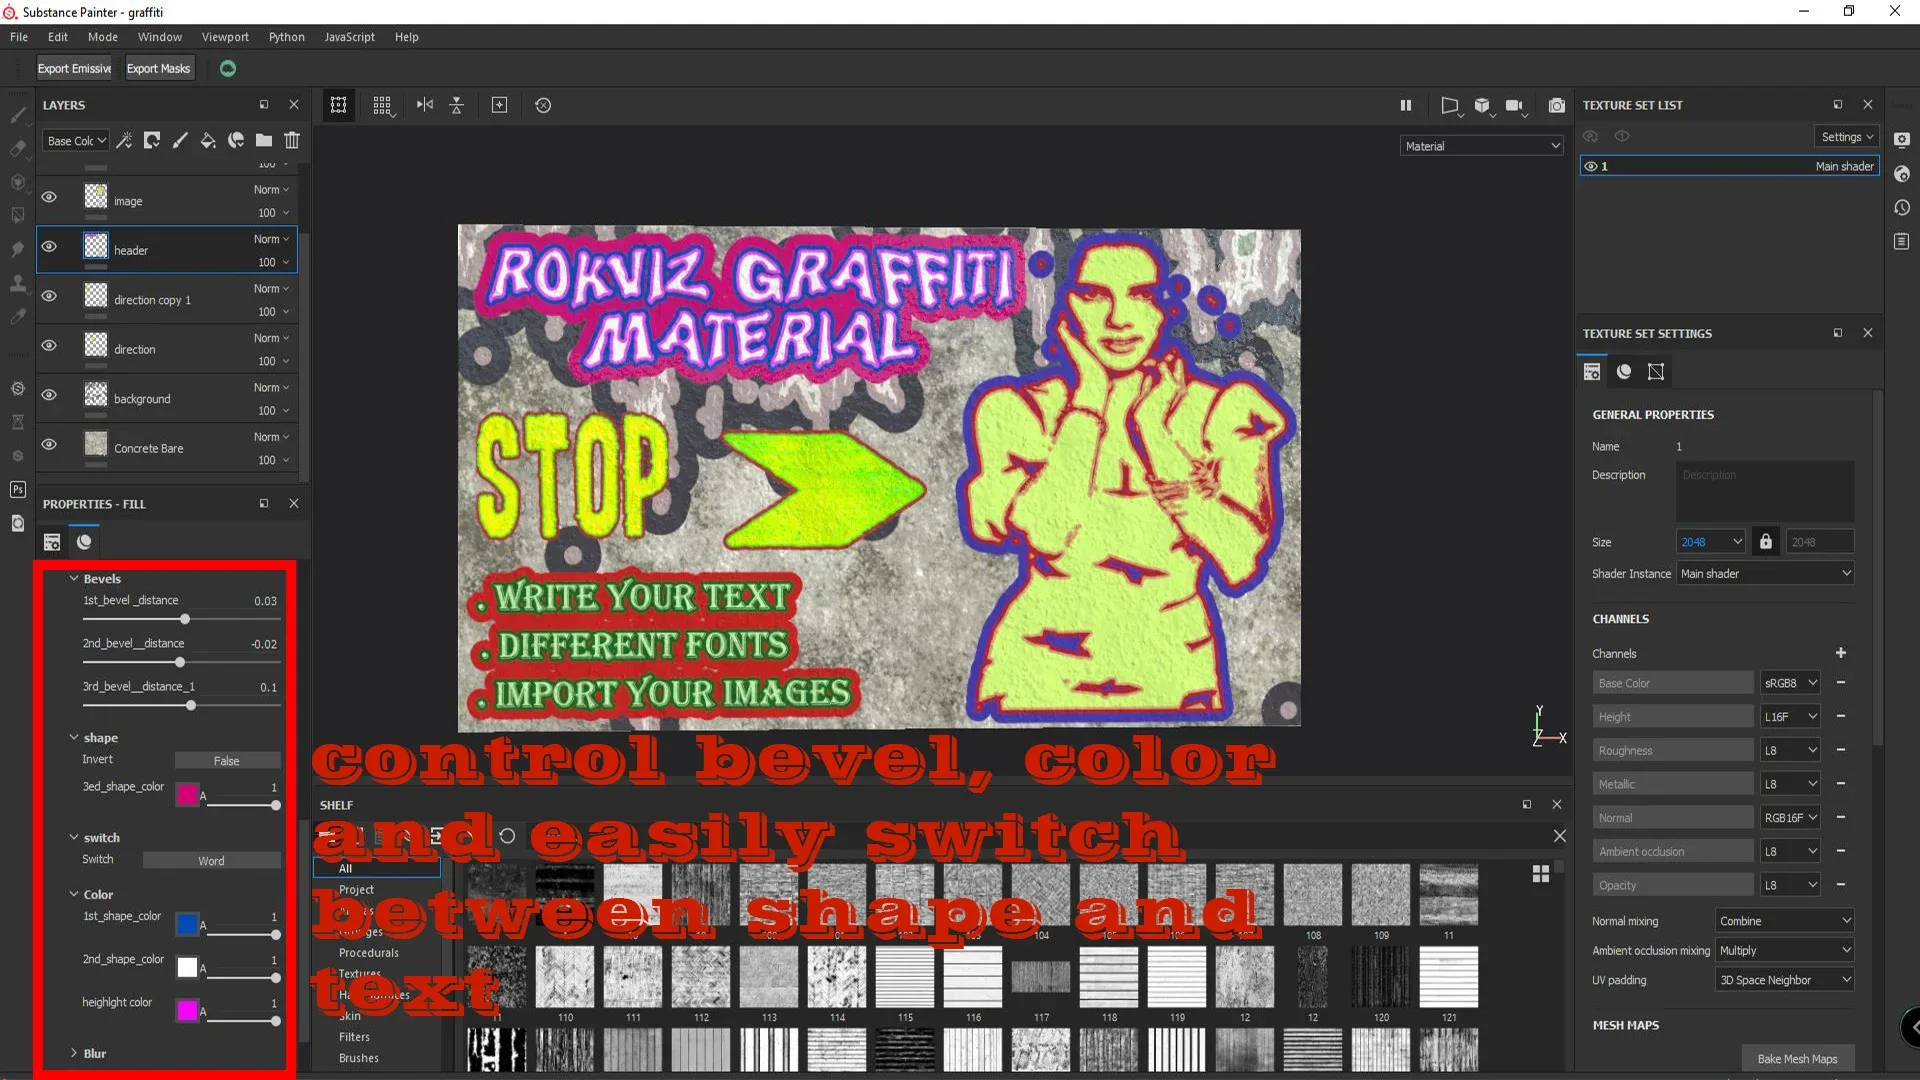Open Log icon on right sidebar
The height and width of the screenshot is (1080, 1920).
point(1902,242)
